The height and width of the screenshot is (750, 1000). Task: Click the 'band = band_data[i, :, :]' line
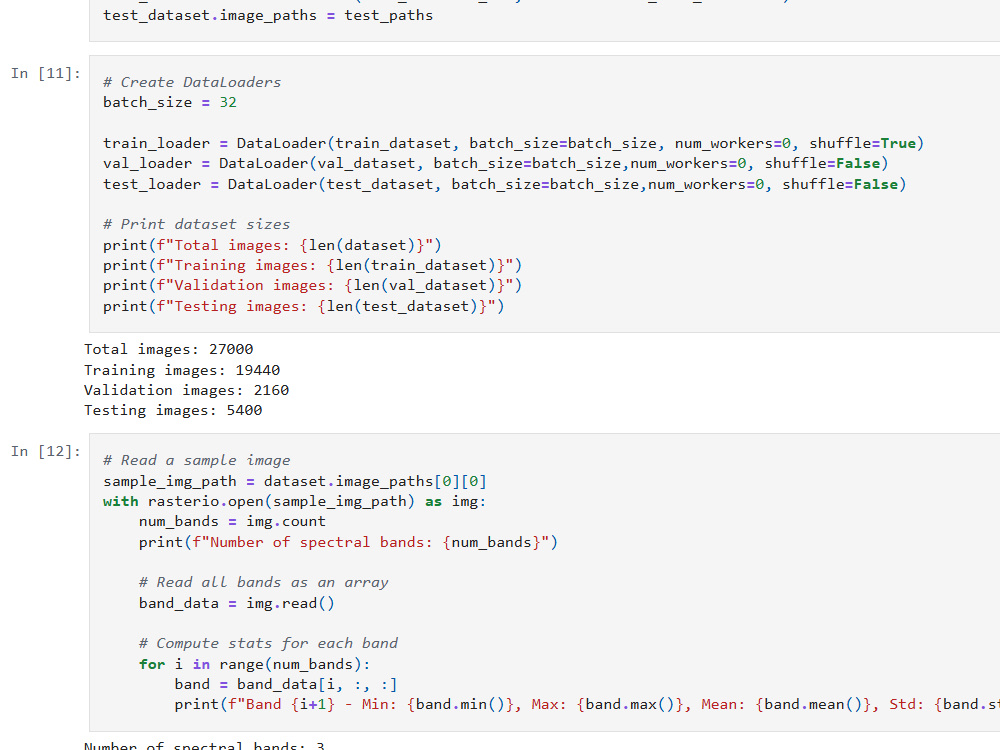click(286, 685)
